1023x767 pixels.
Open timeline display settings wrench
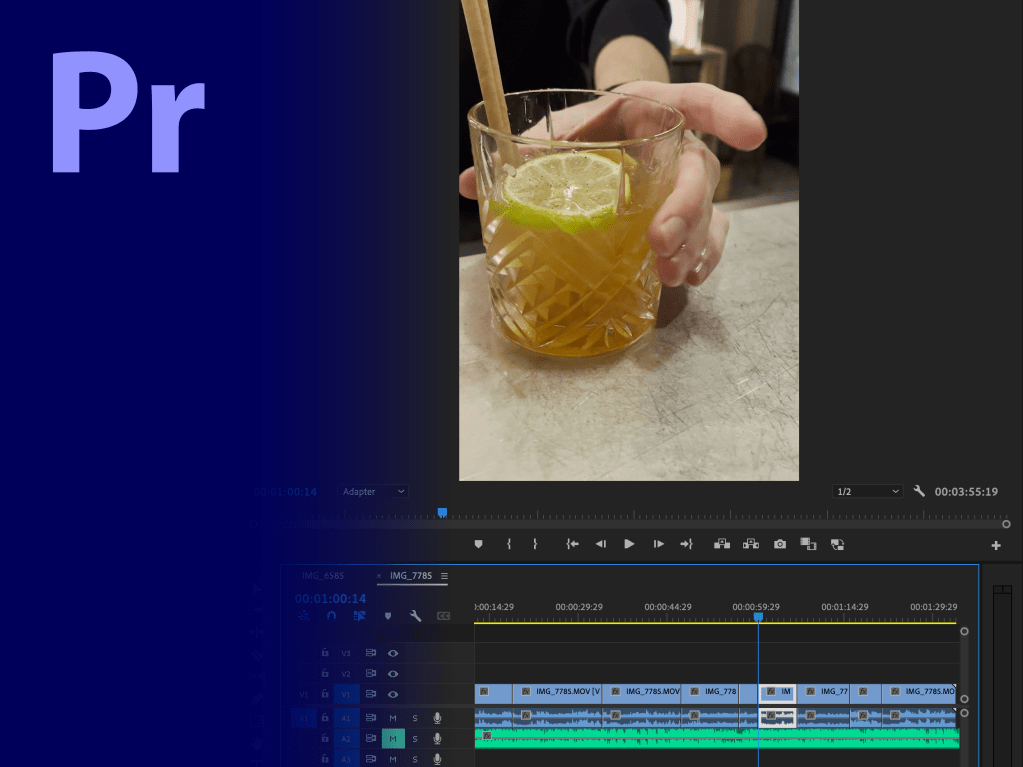click(x=415, y=616)
